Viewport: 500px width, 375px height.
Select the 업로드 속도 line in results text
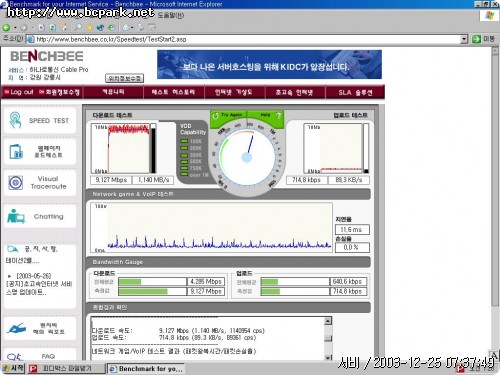[174, 338]
